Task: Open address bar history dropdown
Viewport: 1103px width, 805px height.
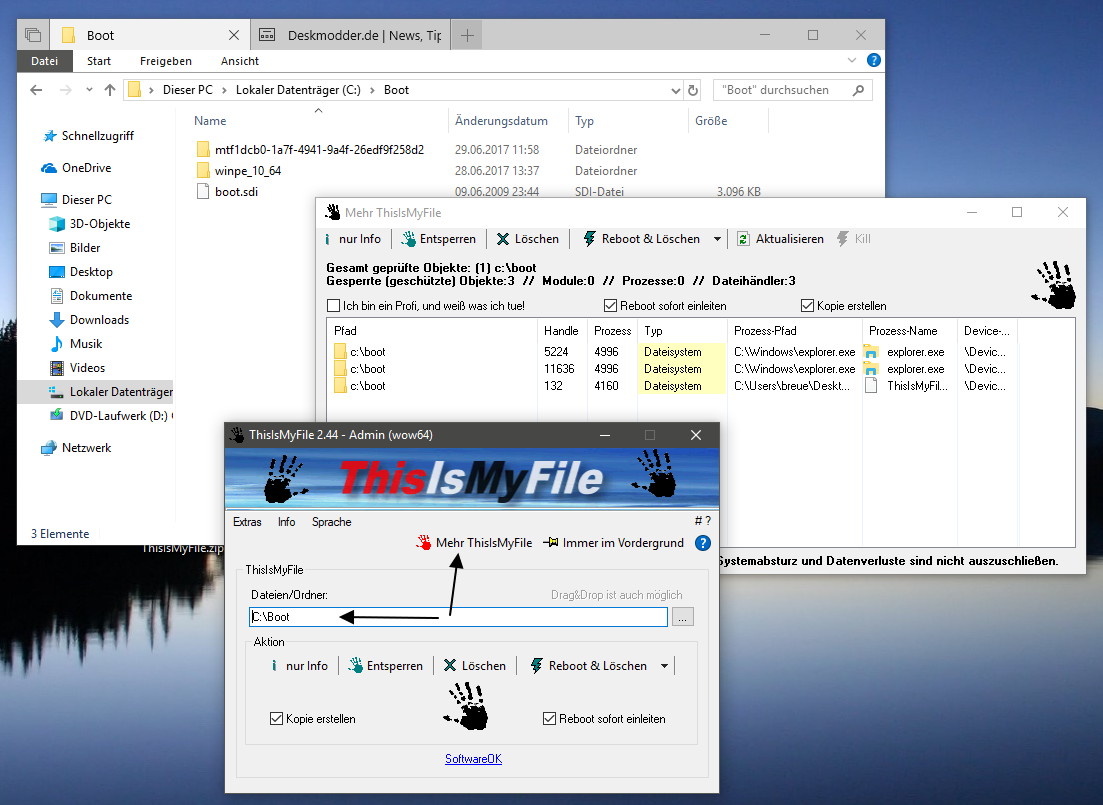Action: point(675,90)
